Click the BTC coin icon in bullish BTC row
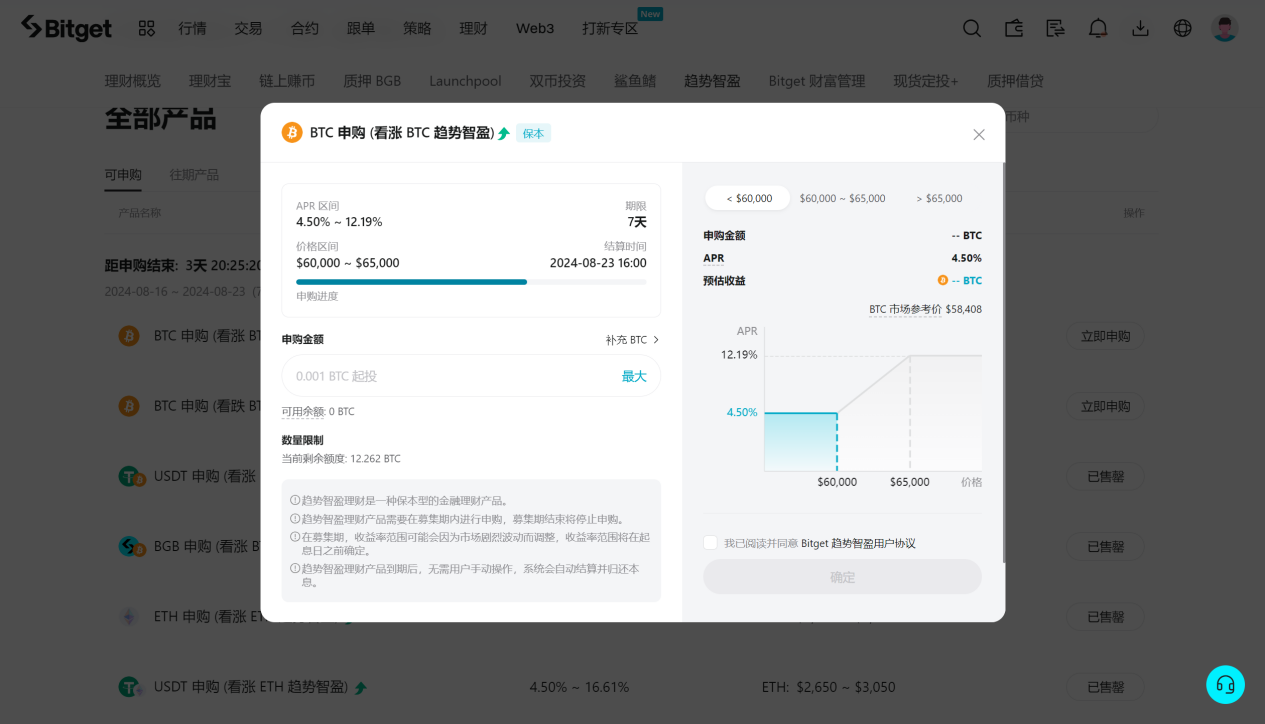The image size is (1265, 724). click(x=129, y=336)
